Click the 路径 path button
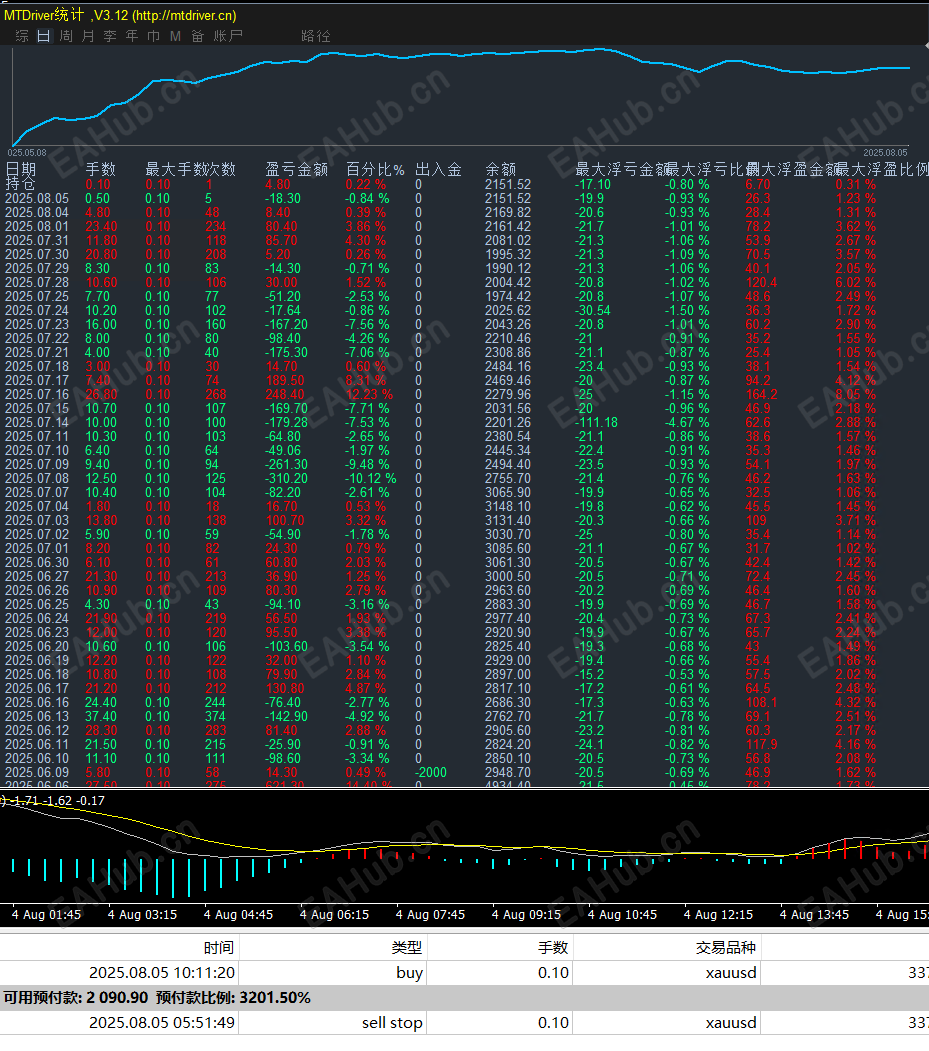The width and height of the screenshot is (929, 1051). pos(315,36)
